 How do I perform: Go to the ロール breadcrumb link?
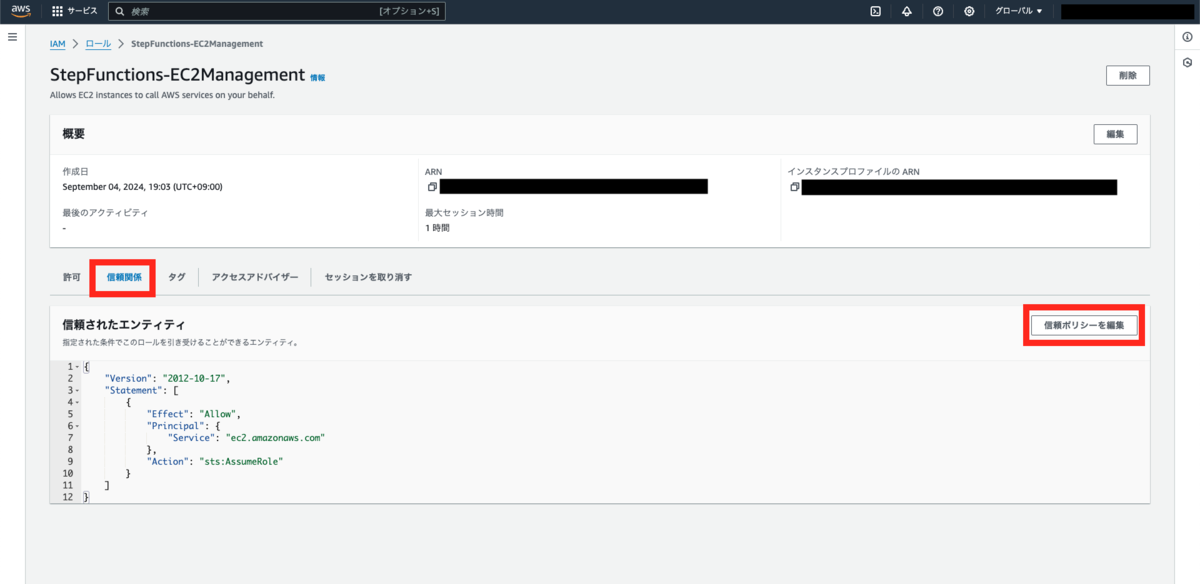[x=99, y=44]
